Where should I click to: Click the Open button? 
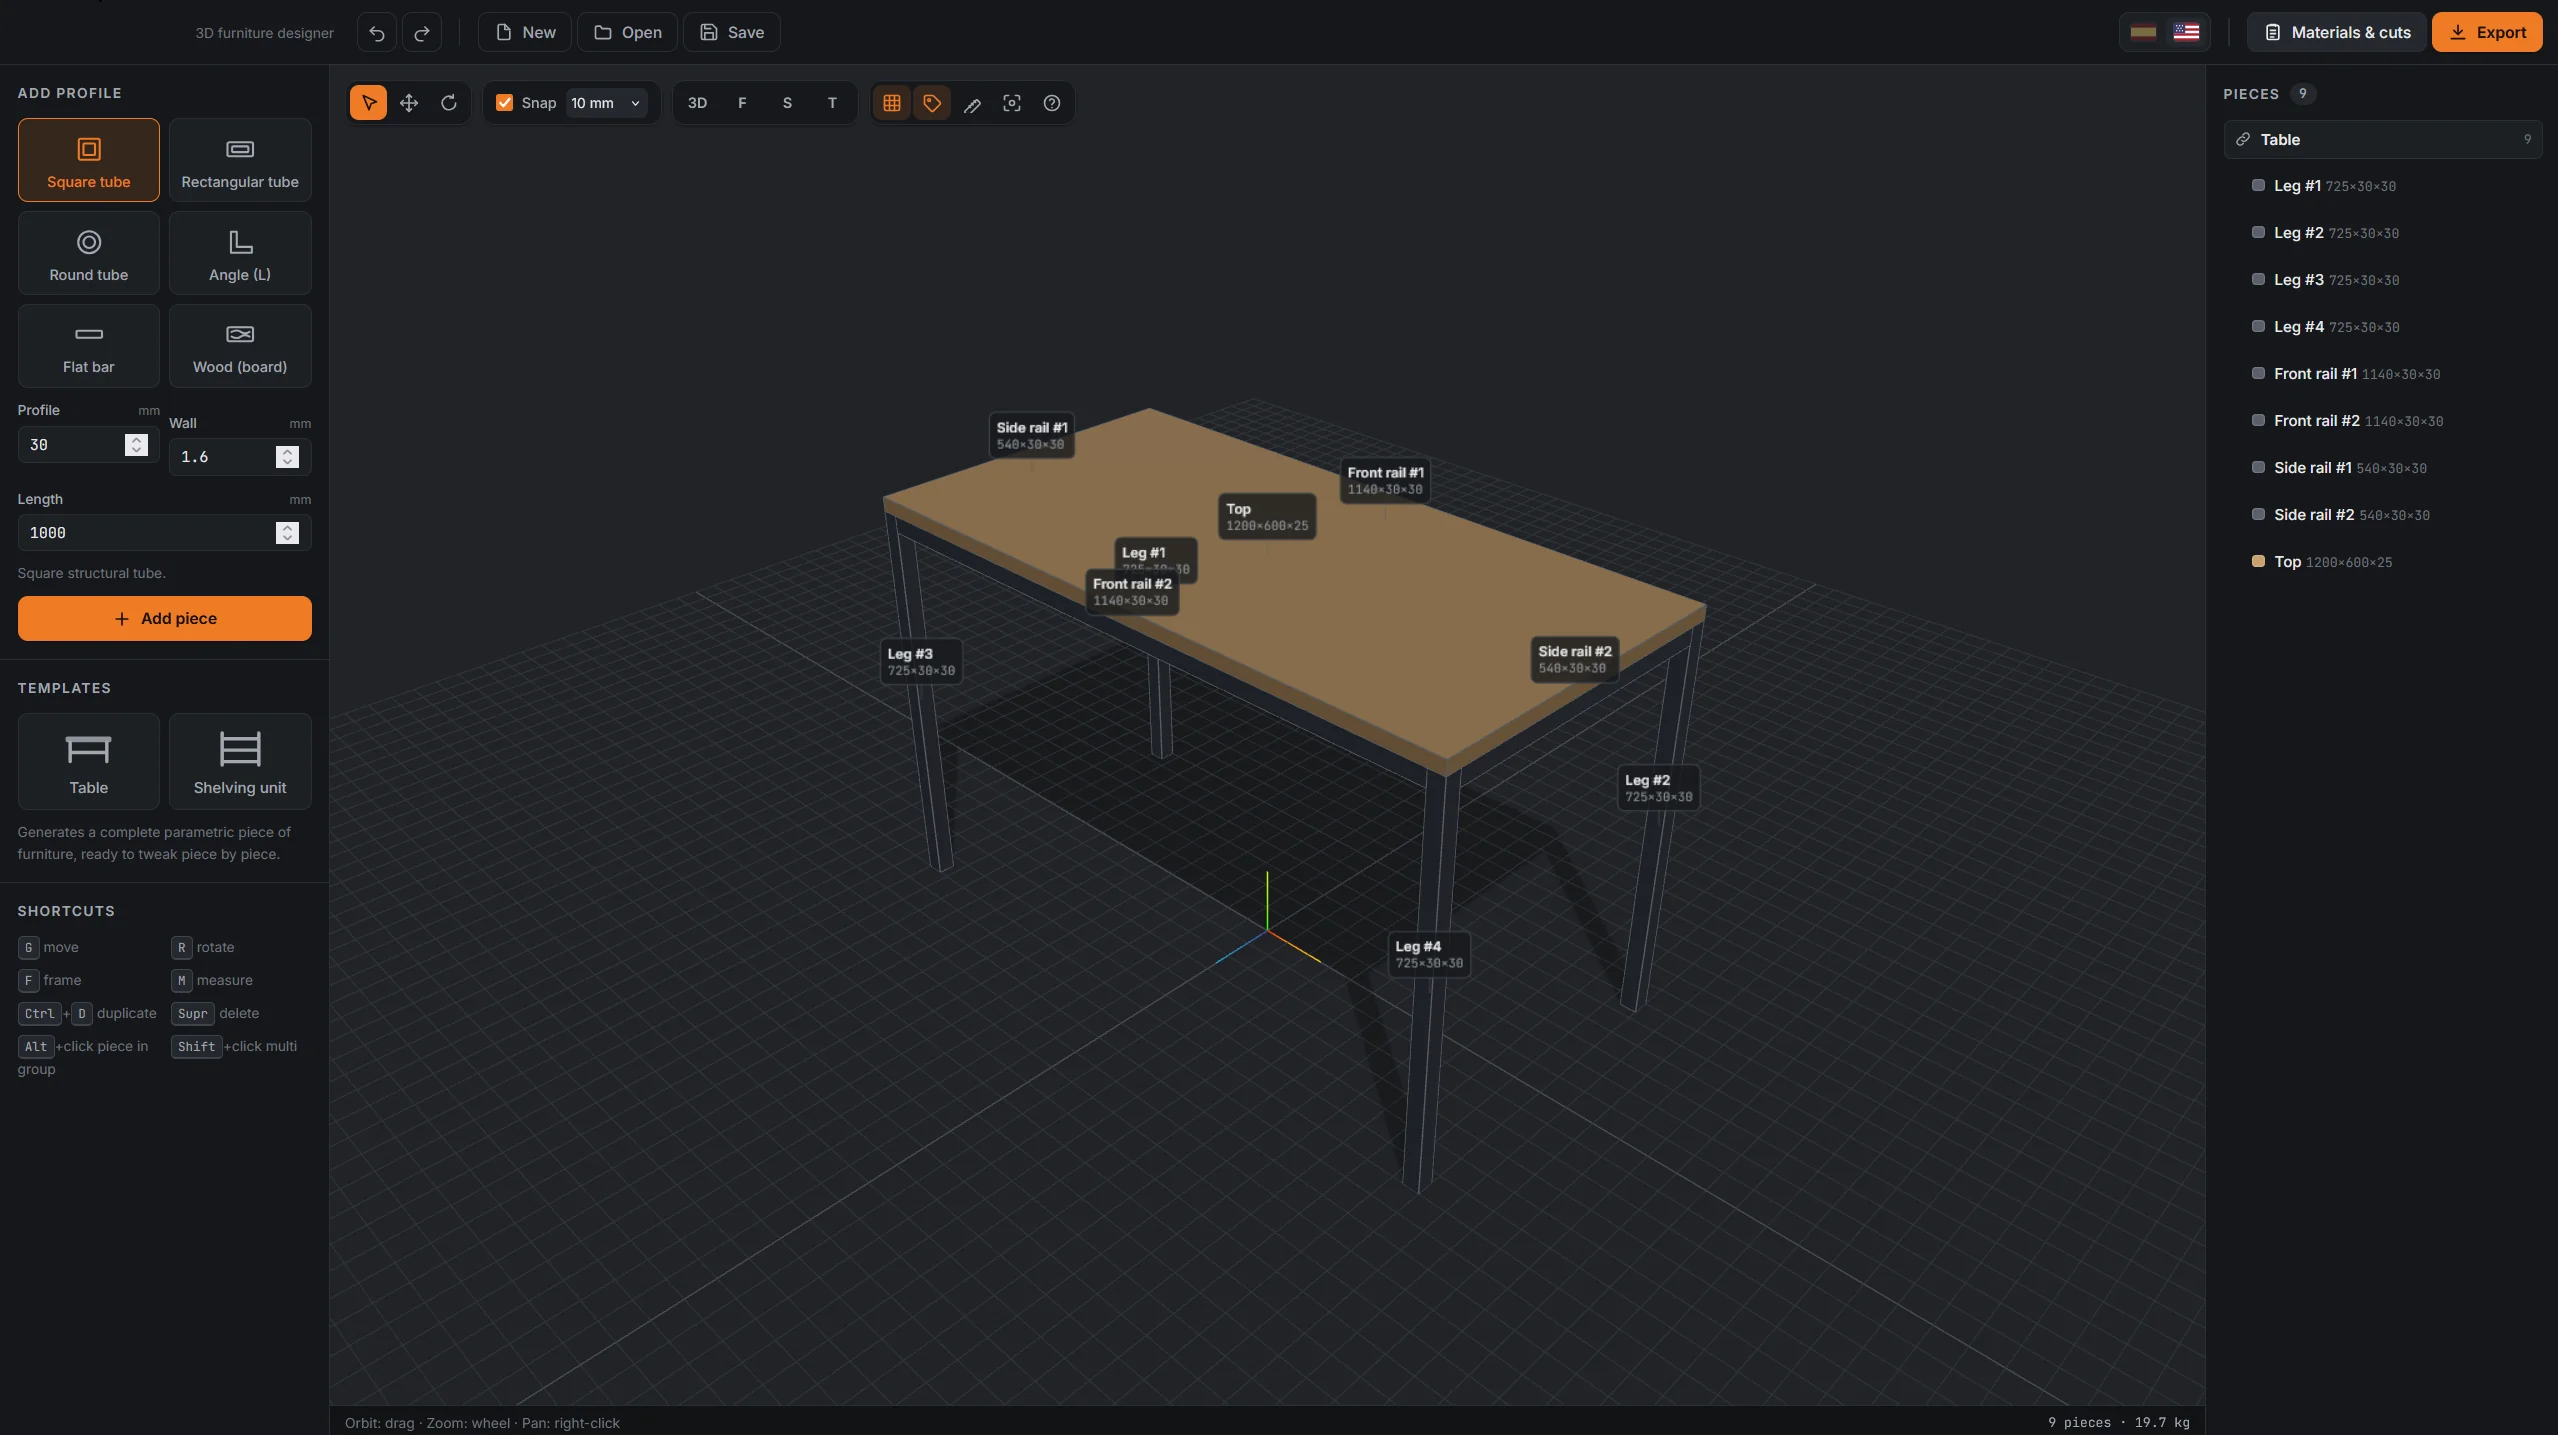click(x=627, y=33)
